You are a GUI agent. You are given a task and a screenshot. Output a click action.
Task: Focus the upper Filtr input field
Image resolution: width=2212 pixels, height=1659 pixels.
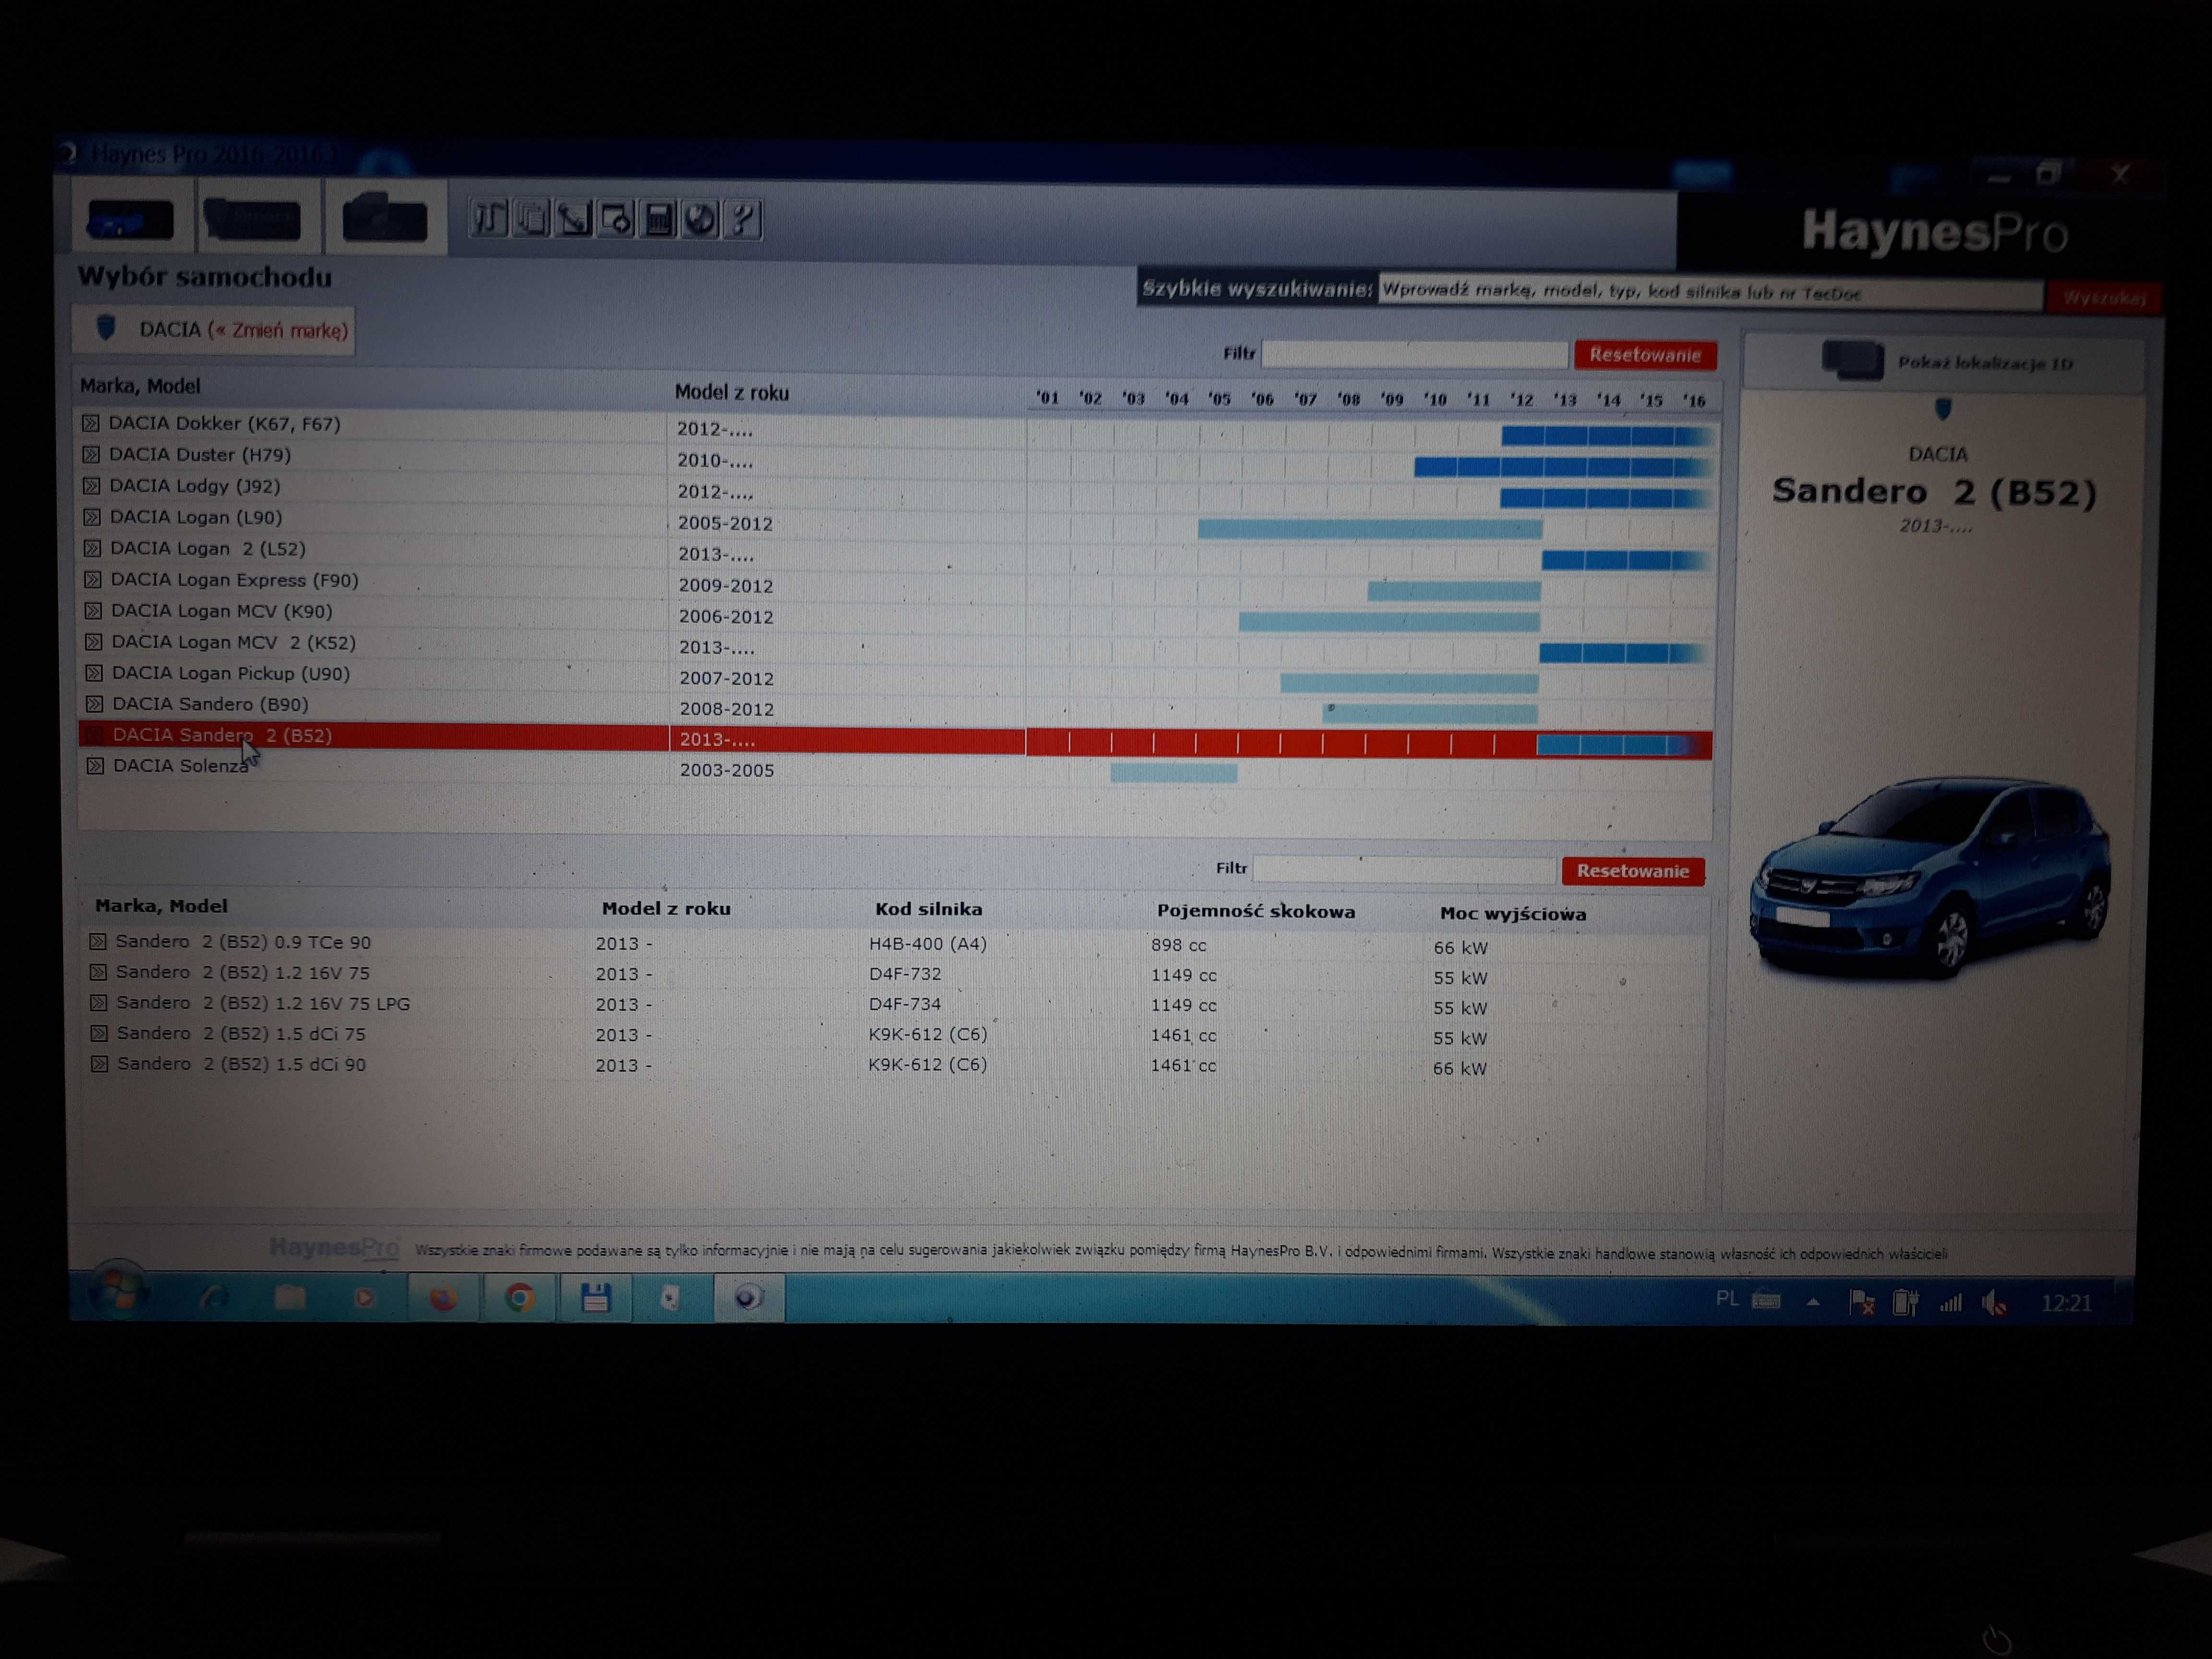click(1414, 354)
